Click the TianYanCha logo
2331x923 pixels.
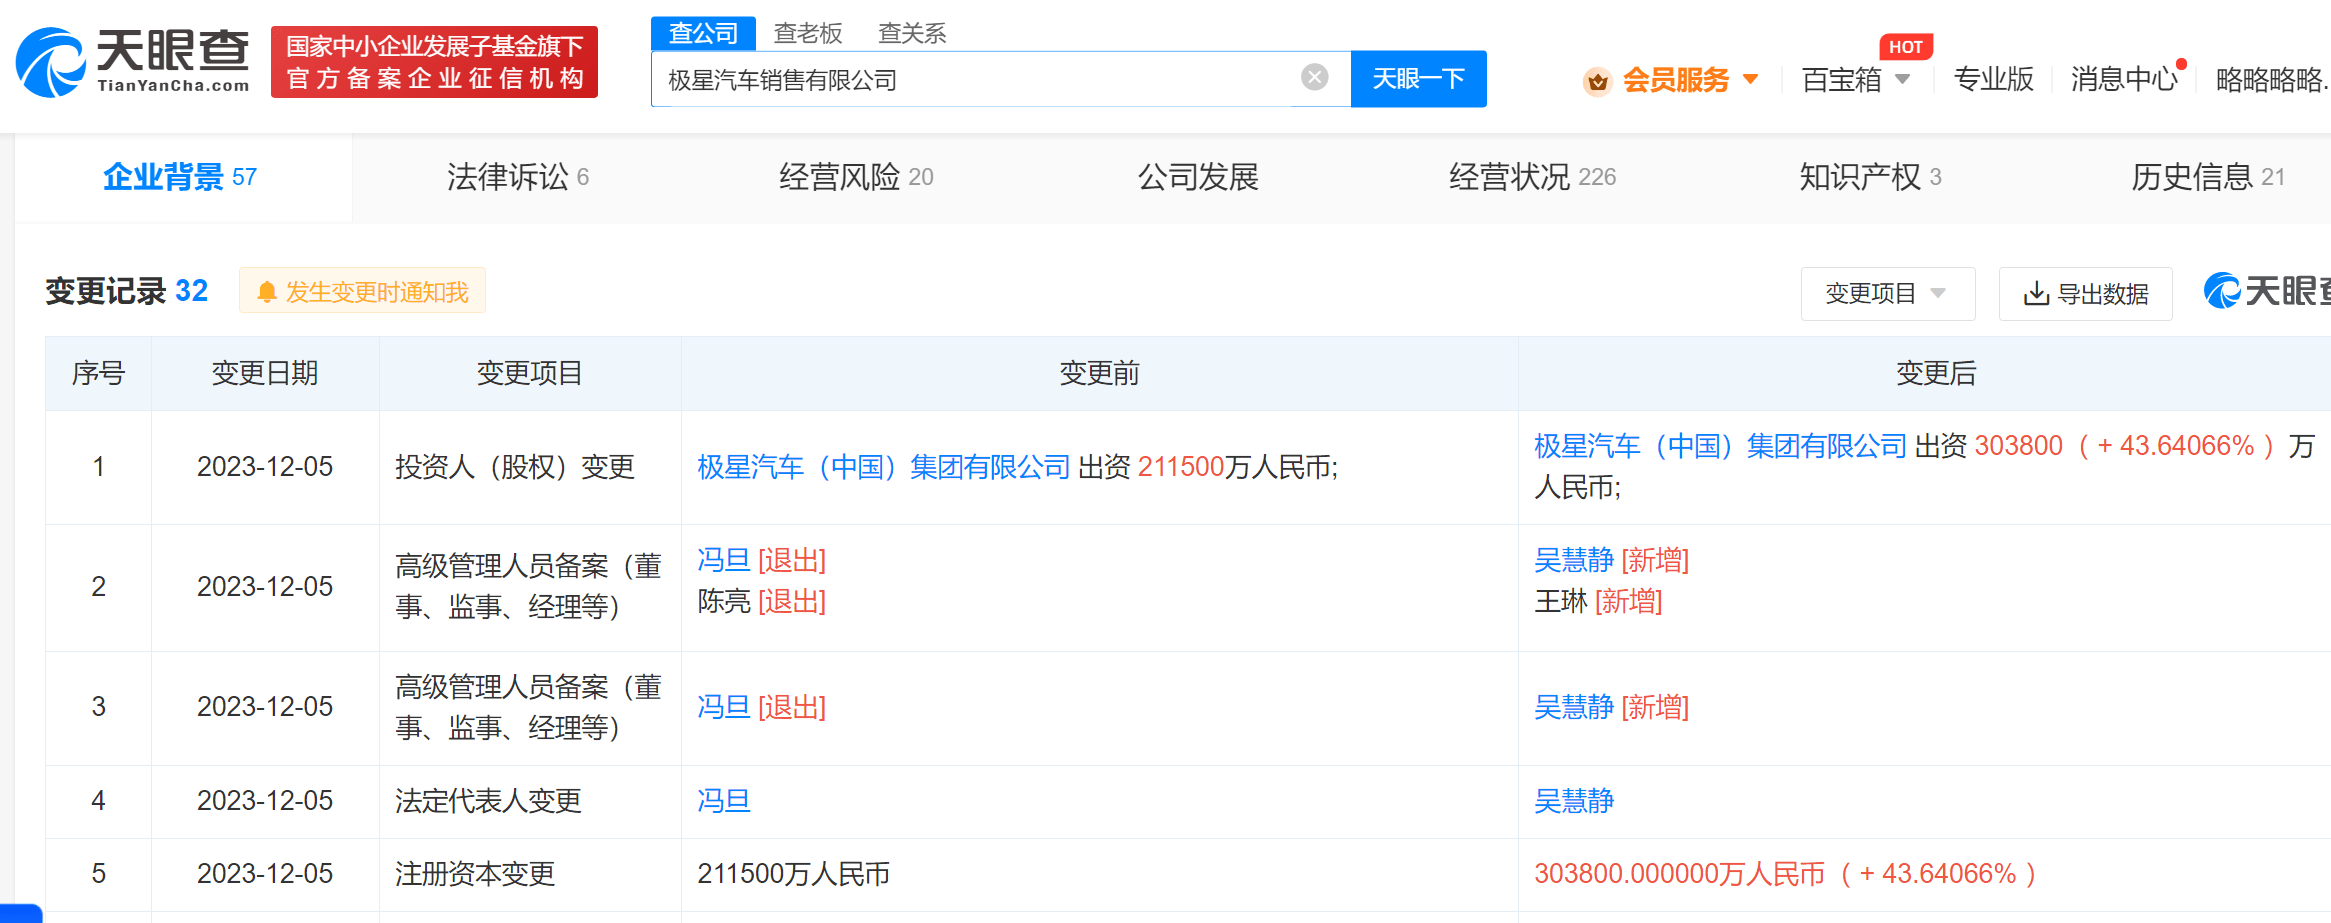(x=133, y=62)
